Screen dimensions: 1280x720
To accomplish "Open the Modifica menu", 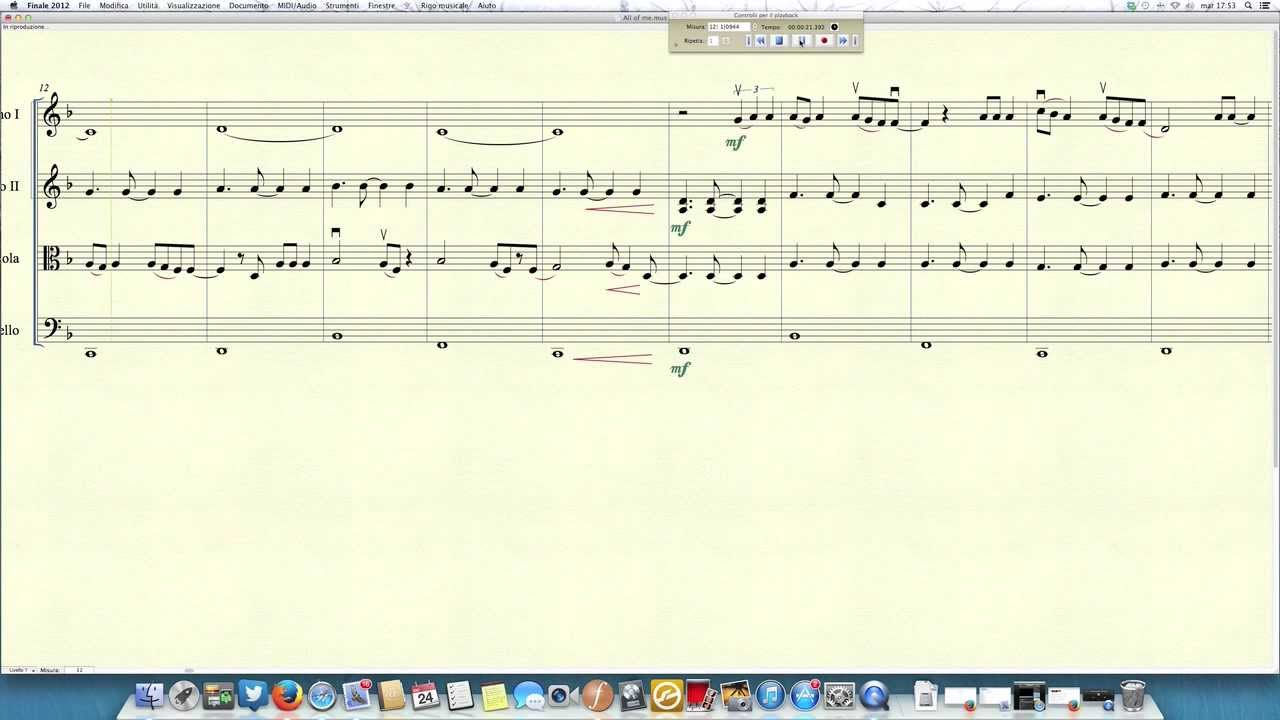I will coord(114,5).
